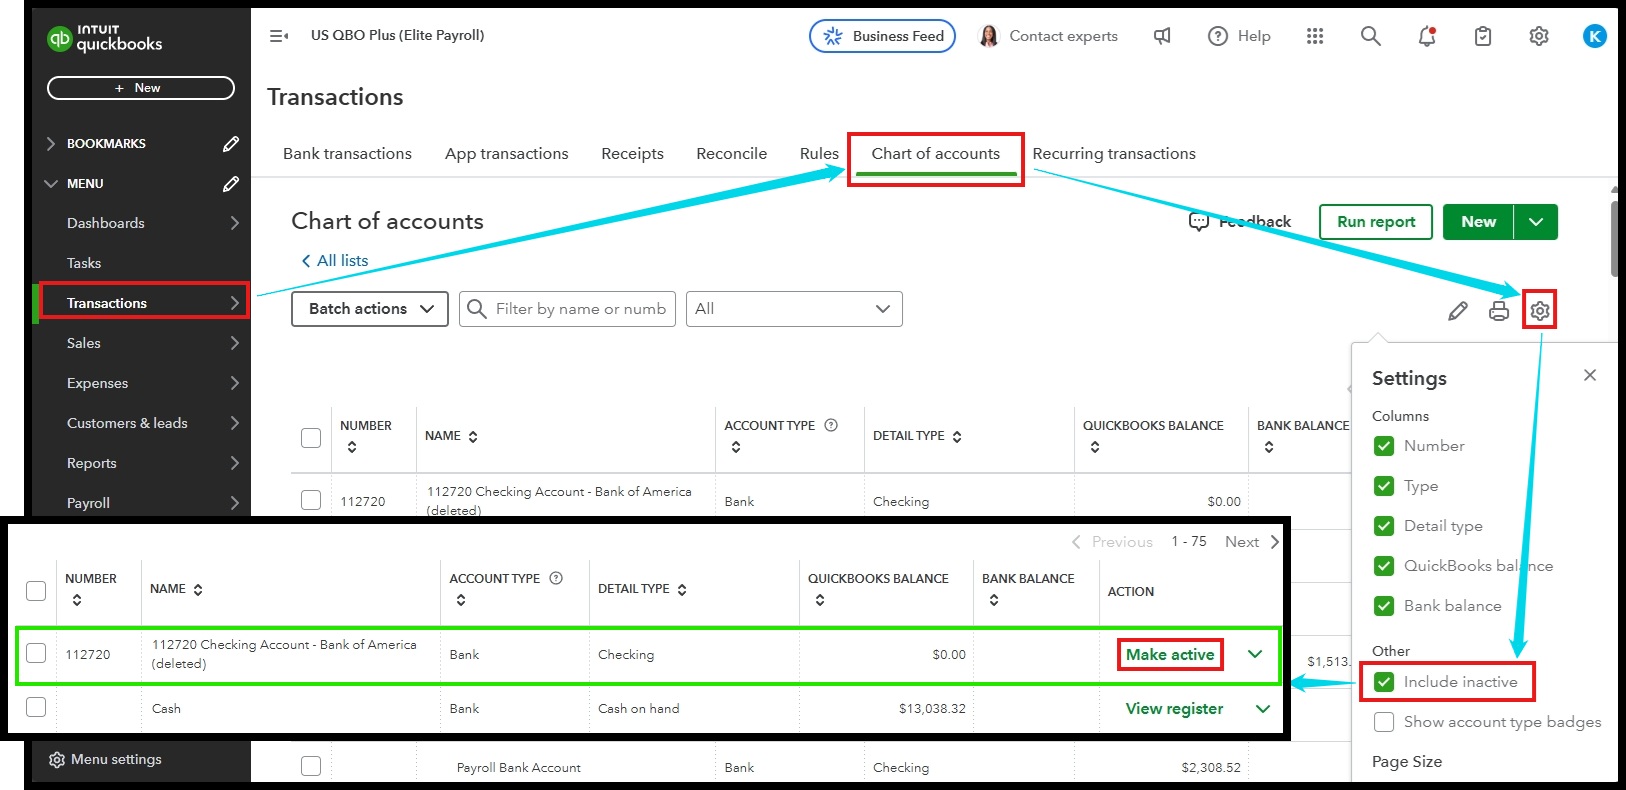1626x790 pixels.
Task: Click the Filter by name or number field
Action: point(568,309)
